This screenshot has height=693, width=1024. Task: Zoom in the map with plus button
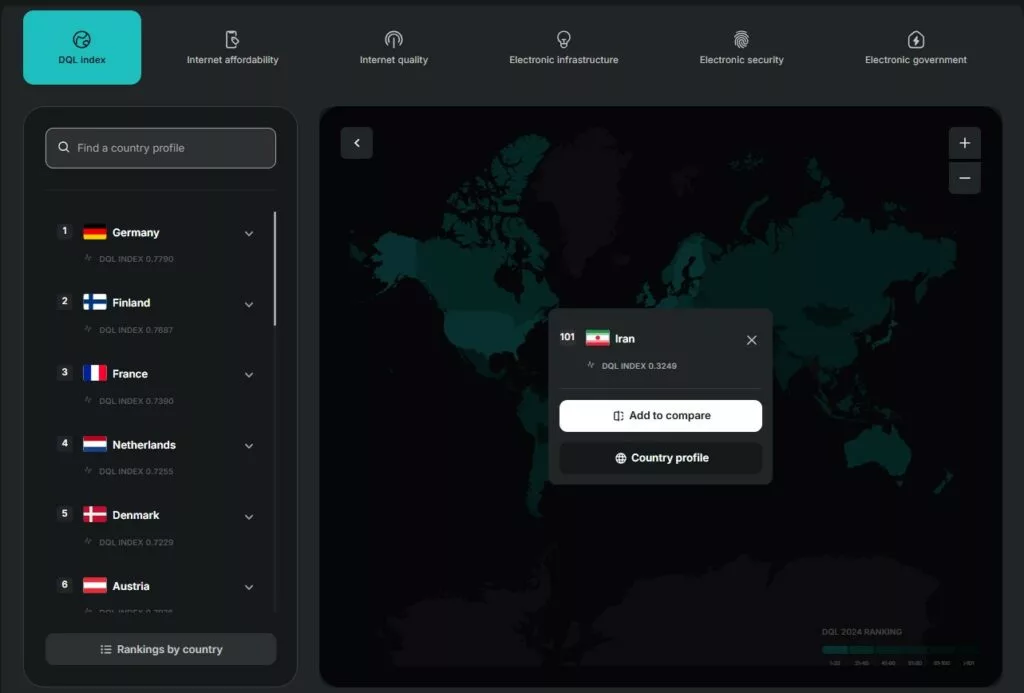[964, 143]
